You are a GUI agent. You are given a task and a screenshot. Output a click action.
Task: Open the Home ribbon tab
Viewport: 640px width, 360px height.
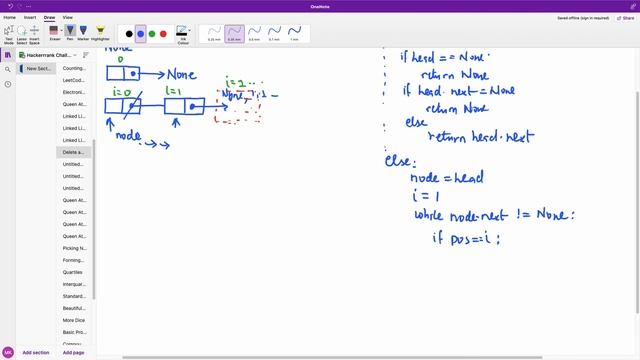[9, 18]
